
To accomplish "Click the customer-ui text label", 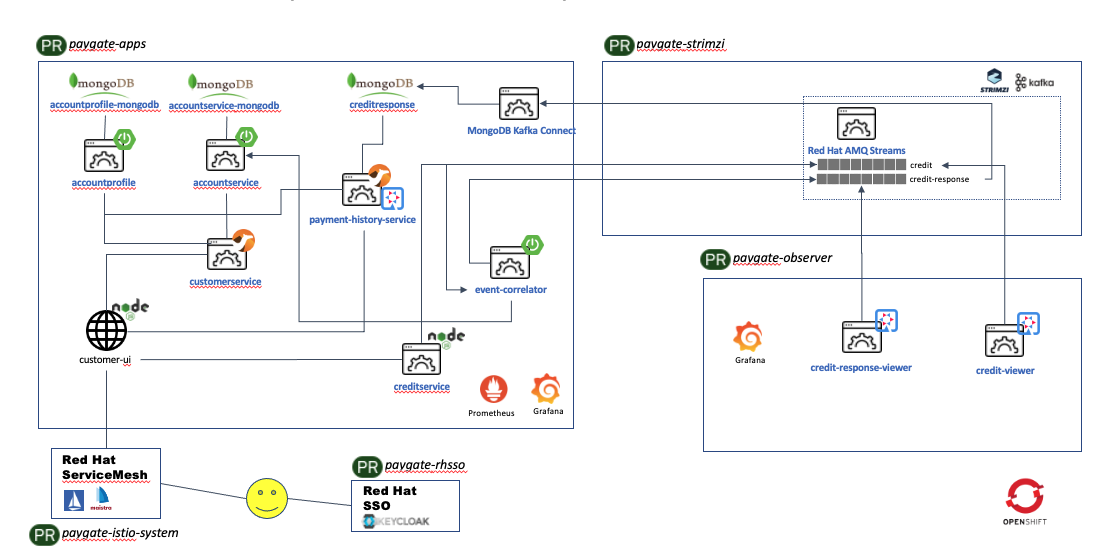I will pos(106,360).
